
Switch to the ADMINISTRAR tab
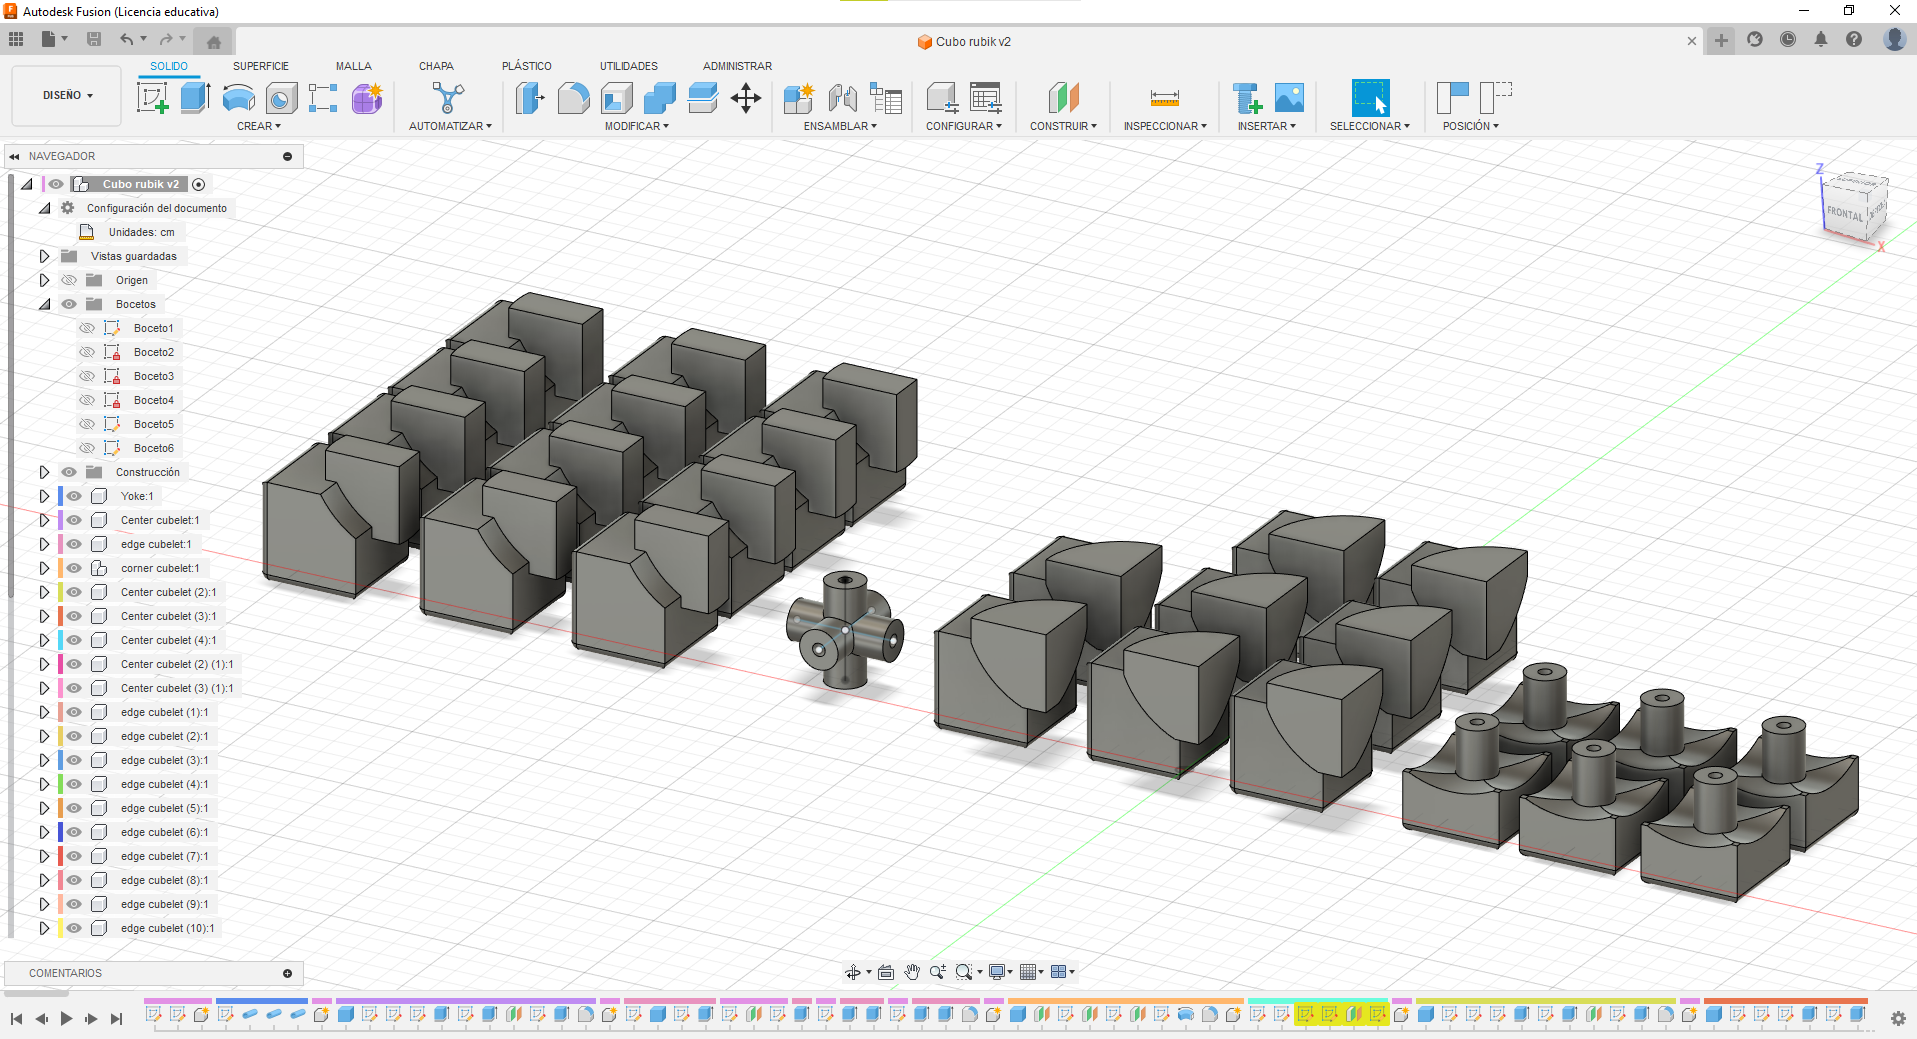coord(737,66)
